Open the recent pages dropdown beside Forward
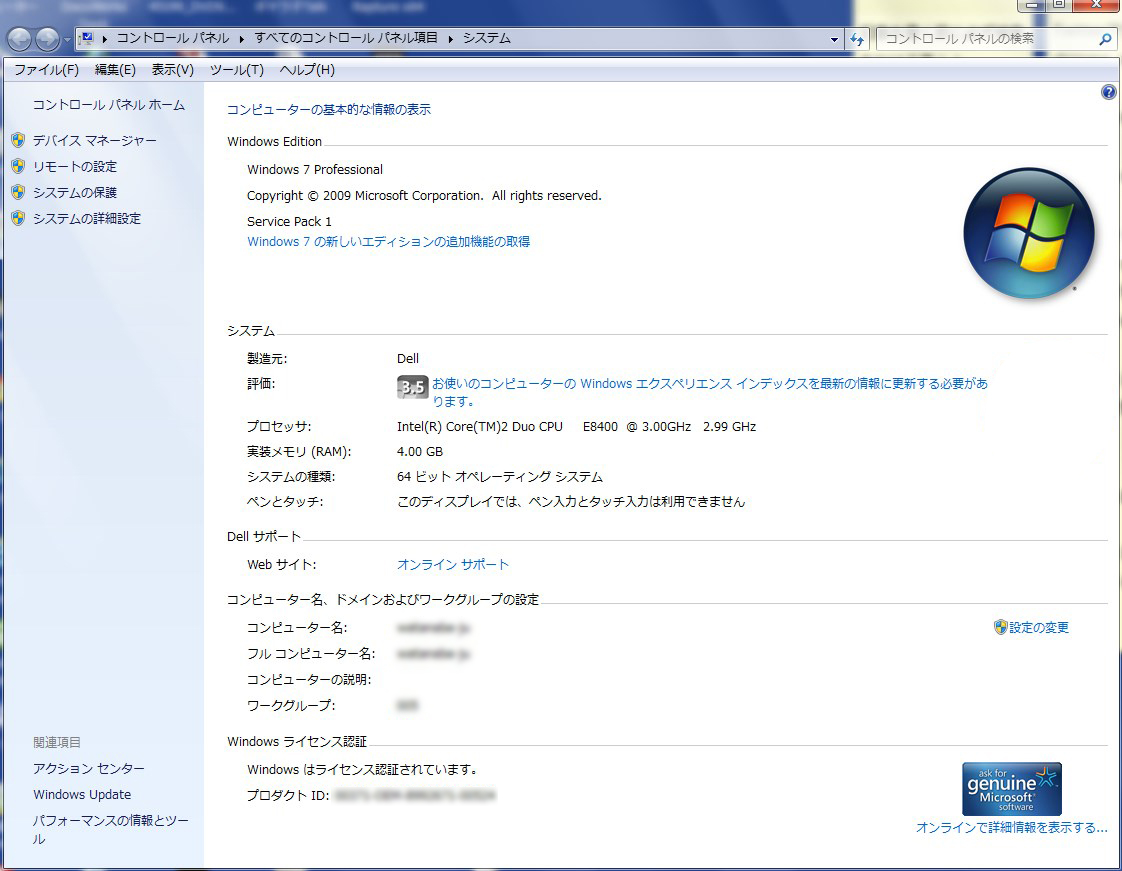The height and width of the screenshot is (871, 1122). pos(67,39)
